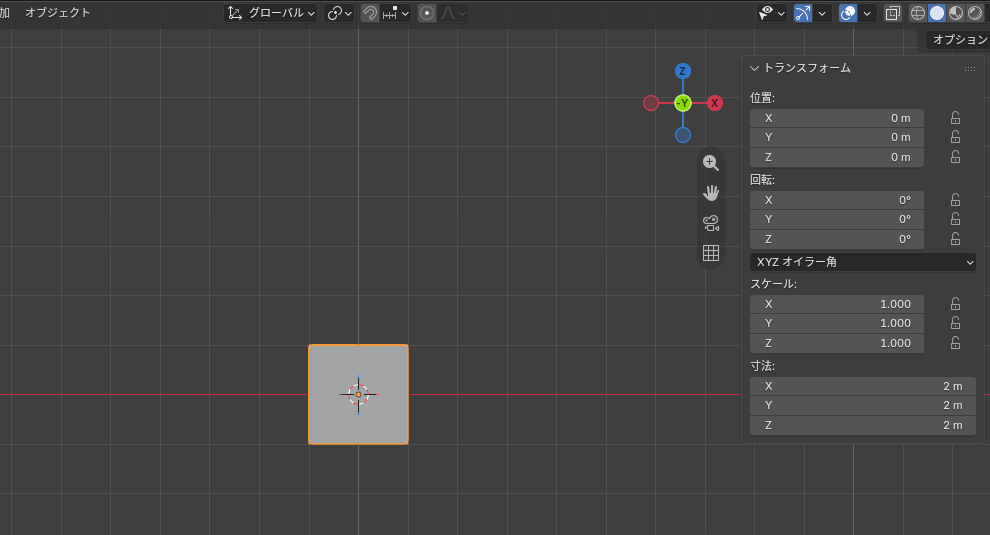Toggle the snap magnet icon
Viewport: 990px width, 535px height.
click(x=370, y=13)
